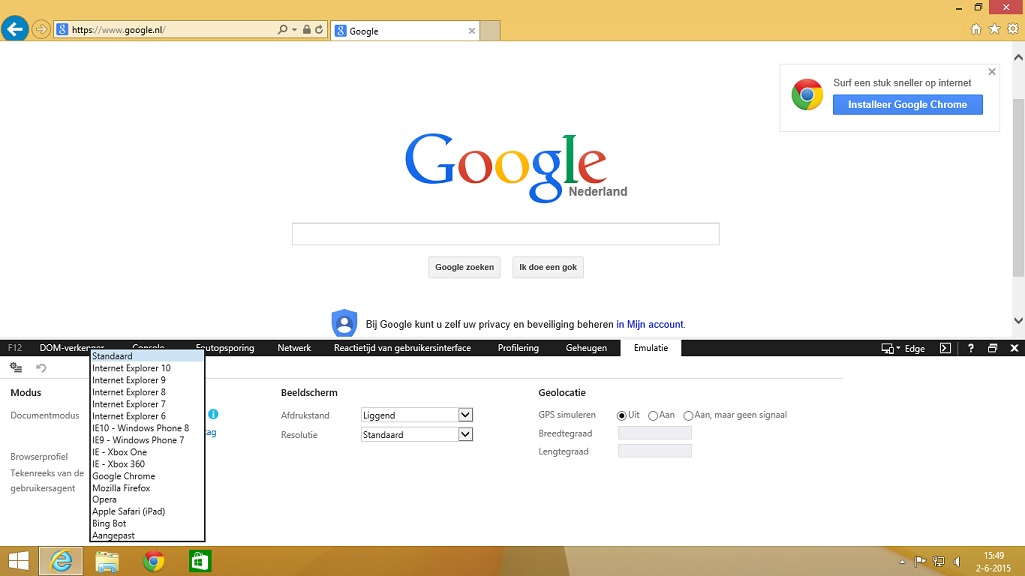Viewport: 1025px width, 576px height.
Task: Select GPS simuleren Uit radio button
Action: point(622,416)
